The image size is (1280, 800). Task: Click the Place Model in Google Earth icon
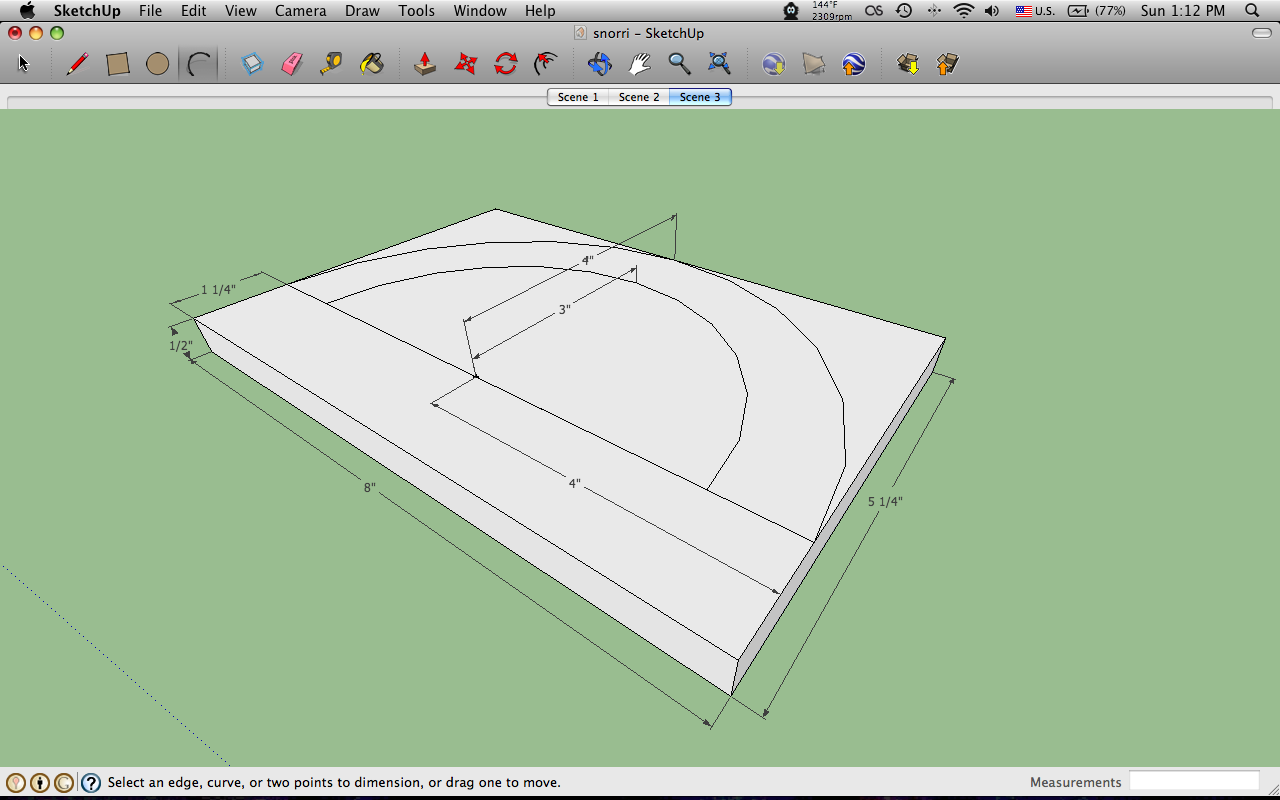pos(853,64)
